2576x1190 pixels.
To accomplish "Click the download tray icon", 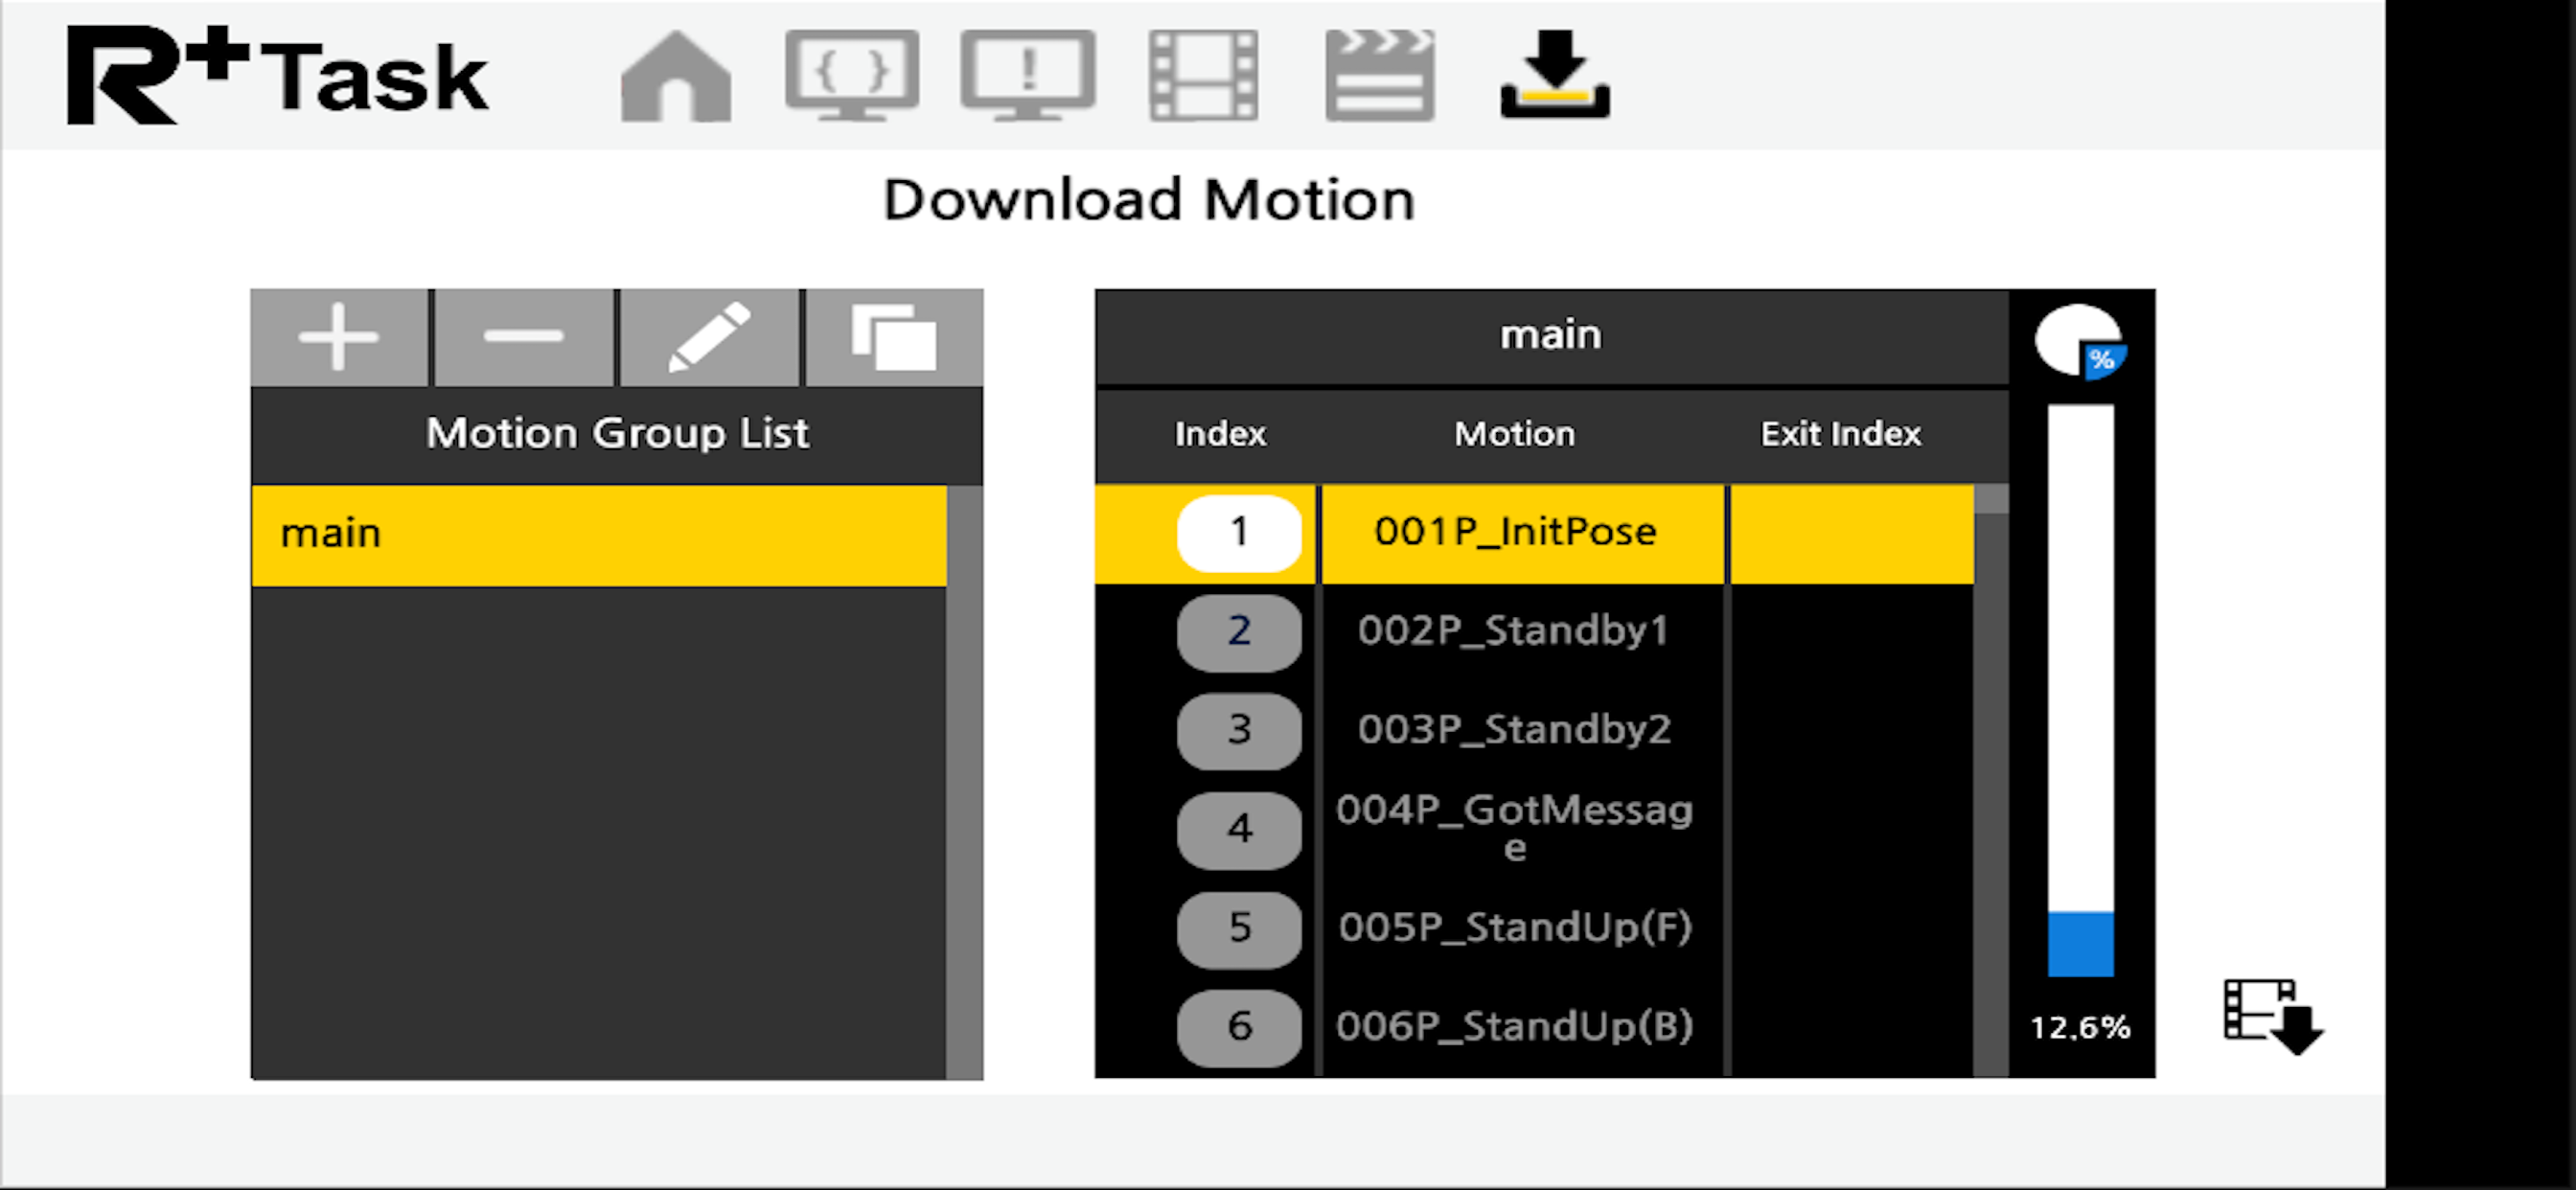I will click(1554, 75).
